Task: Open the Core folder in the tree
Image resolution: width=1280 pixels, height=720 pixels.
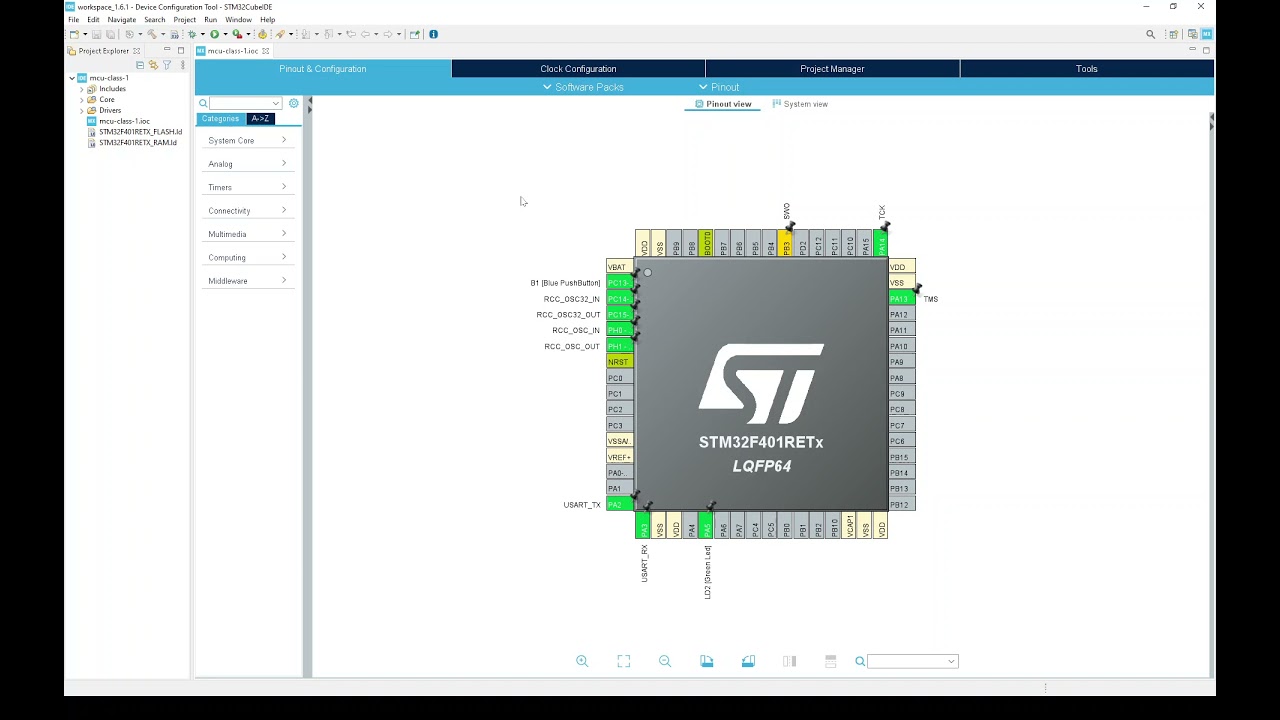Action: [x=106, y=100]
